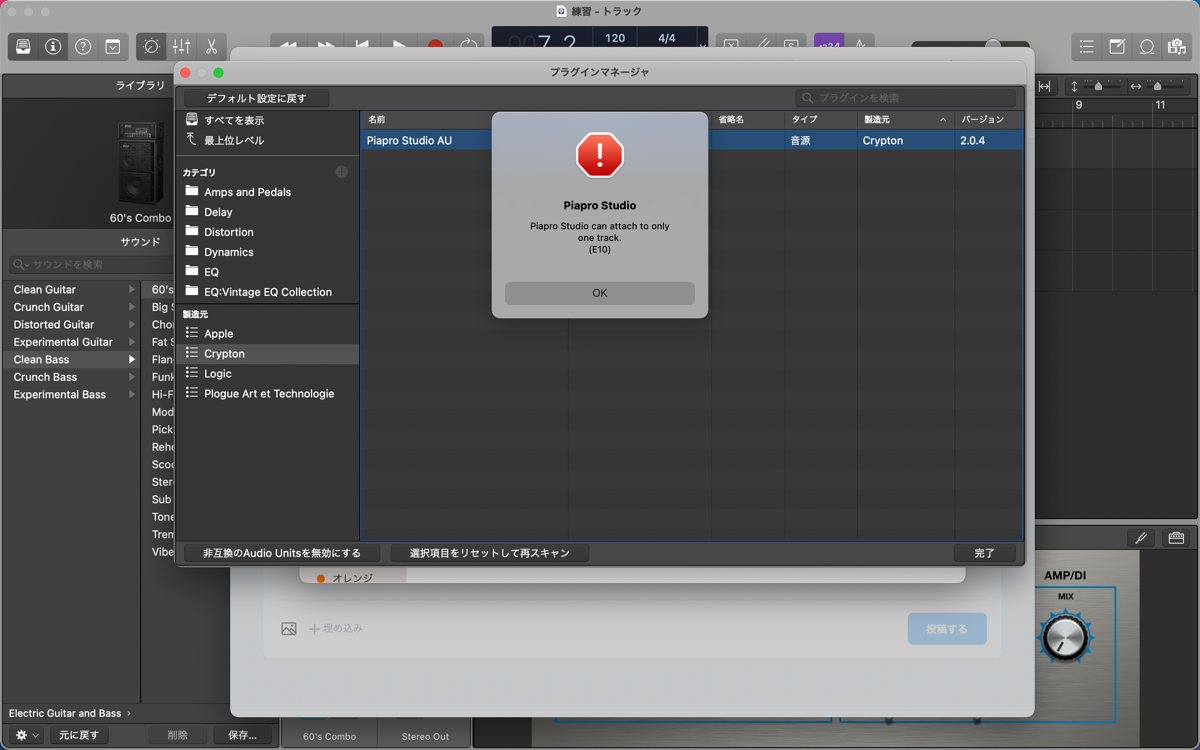Open the Inspector info button
The image size is (1200, 750).
pyautogui.click(x=53, y=46)
